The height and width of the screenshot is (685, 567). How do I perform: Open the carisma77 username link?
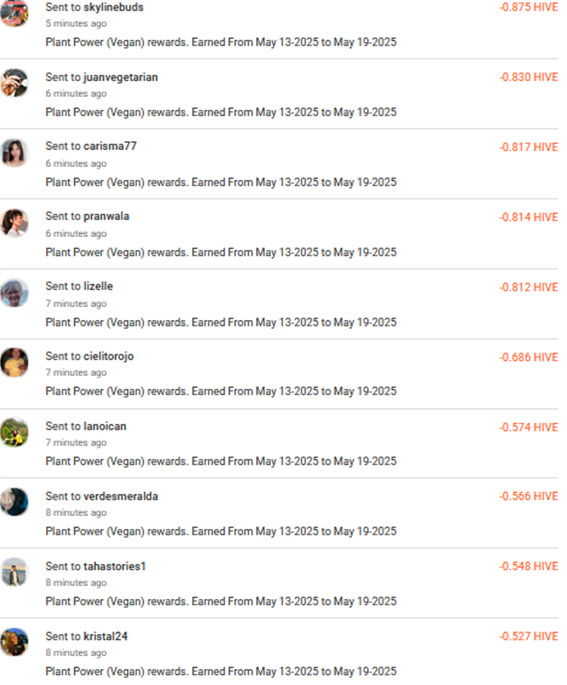(110, 146)
